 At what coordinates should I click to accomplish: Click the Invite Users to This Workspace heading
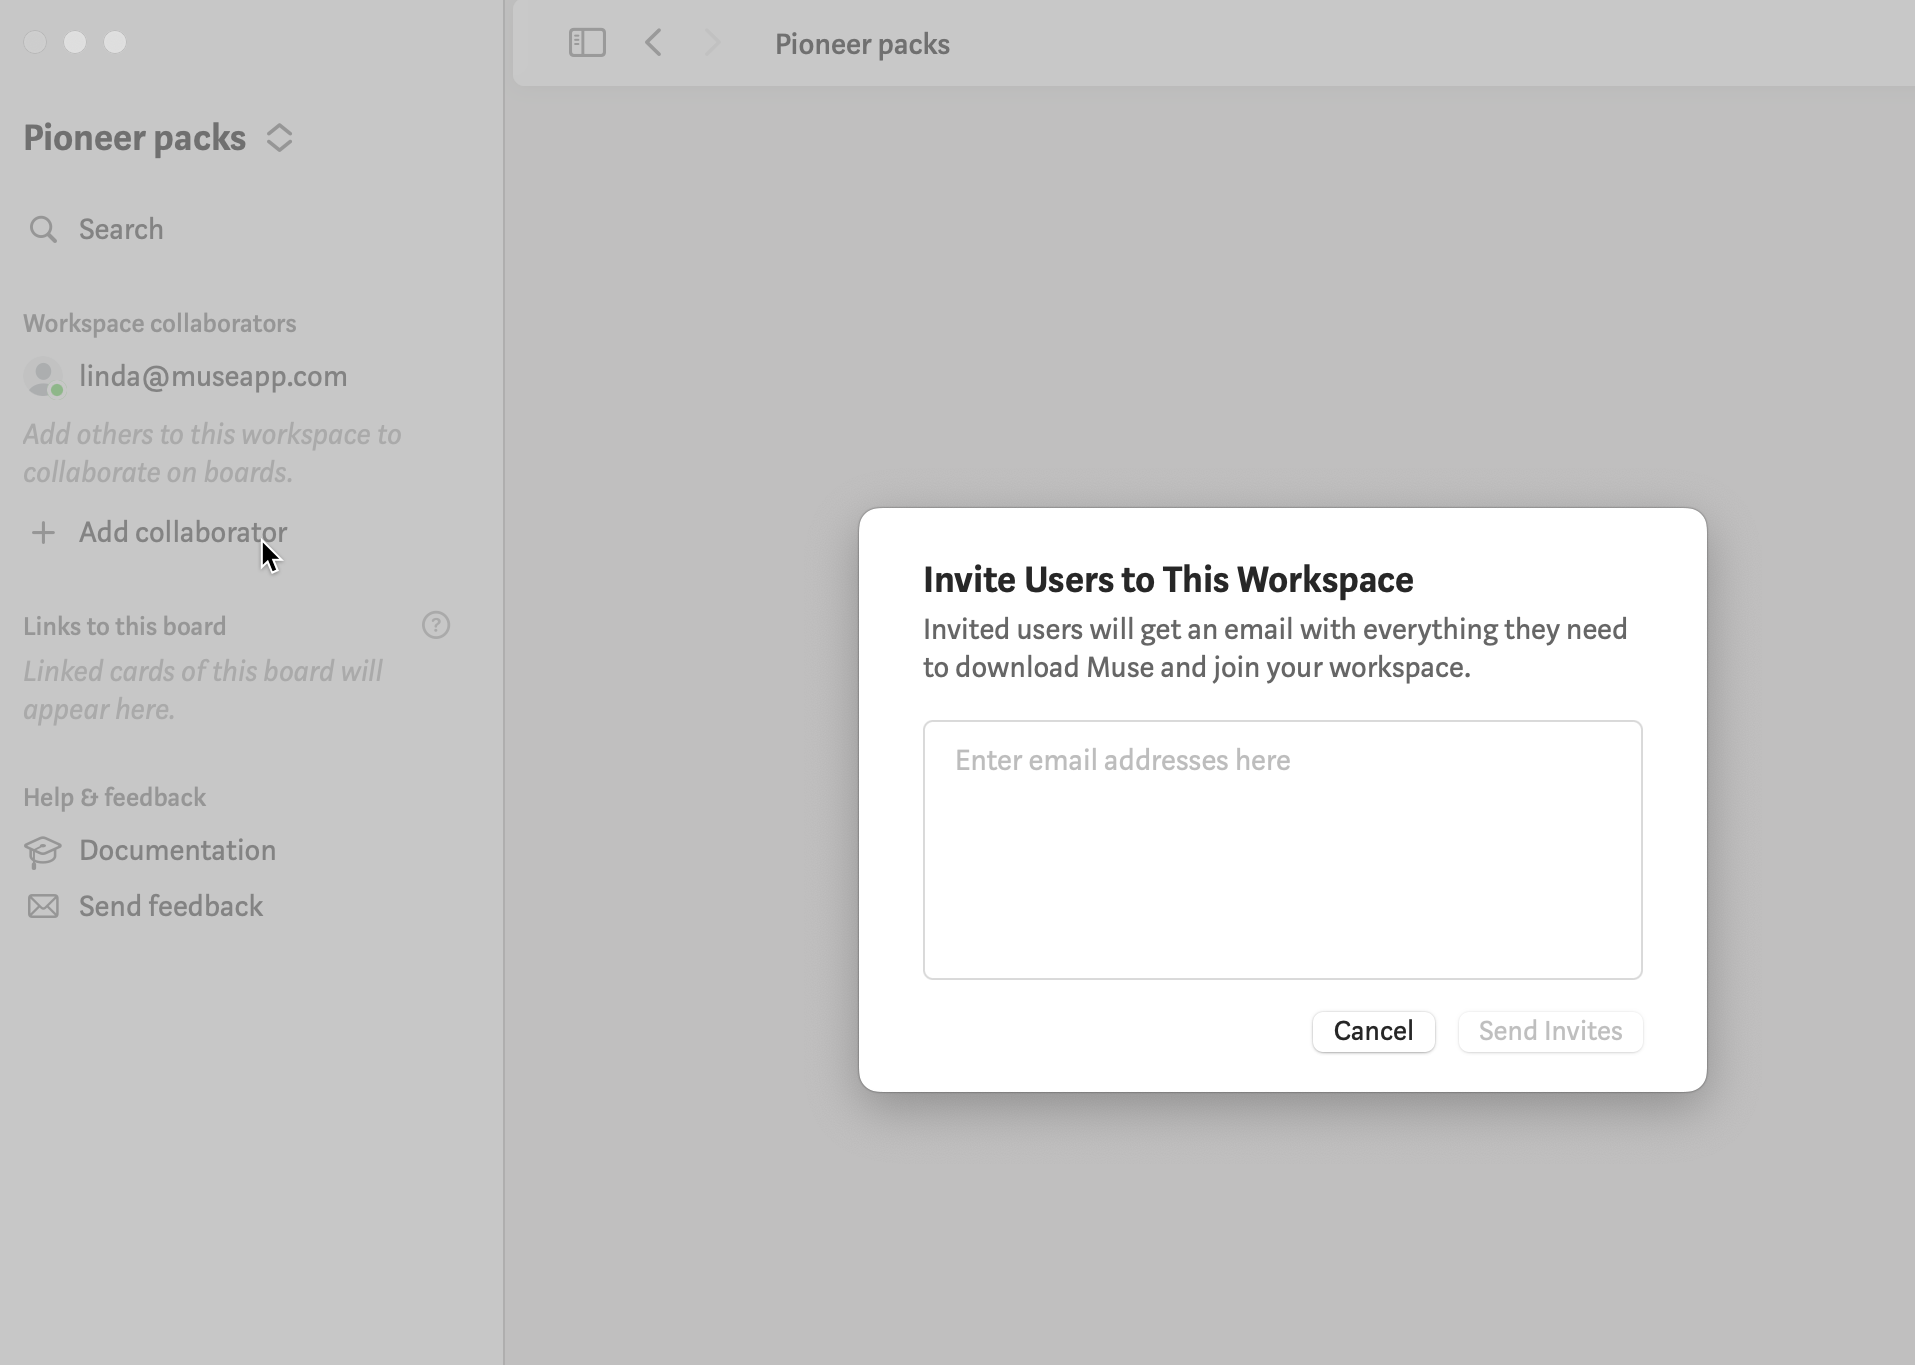click(1168, 580)
